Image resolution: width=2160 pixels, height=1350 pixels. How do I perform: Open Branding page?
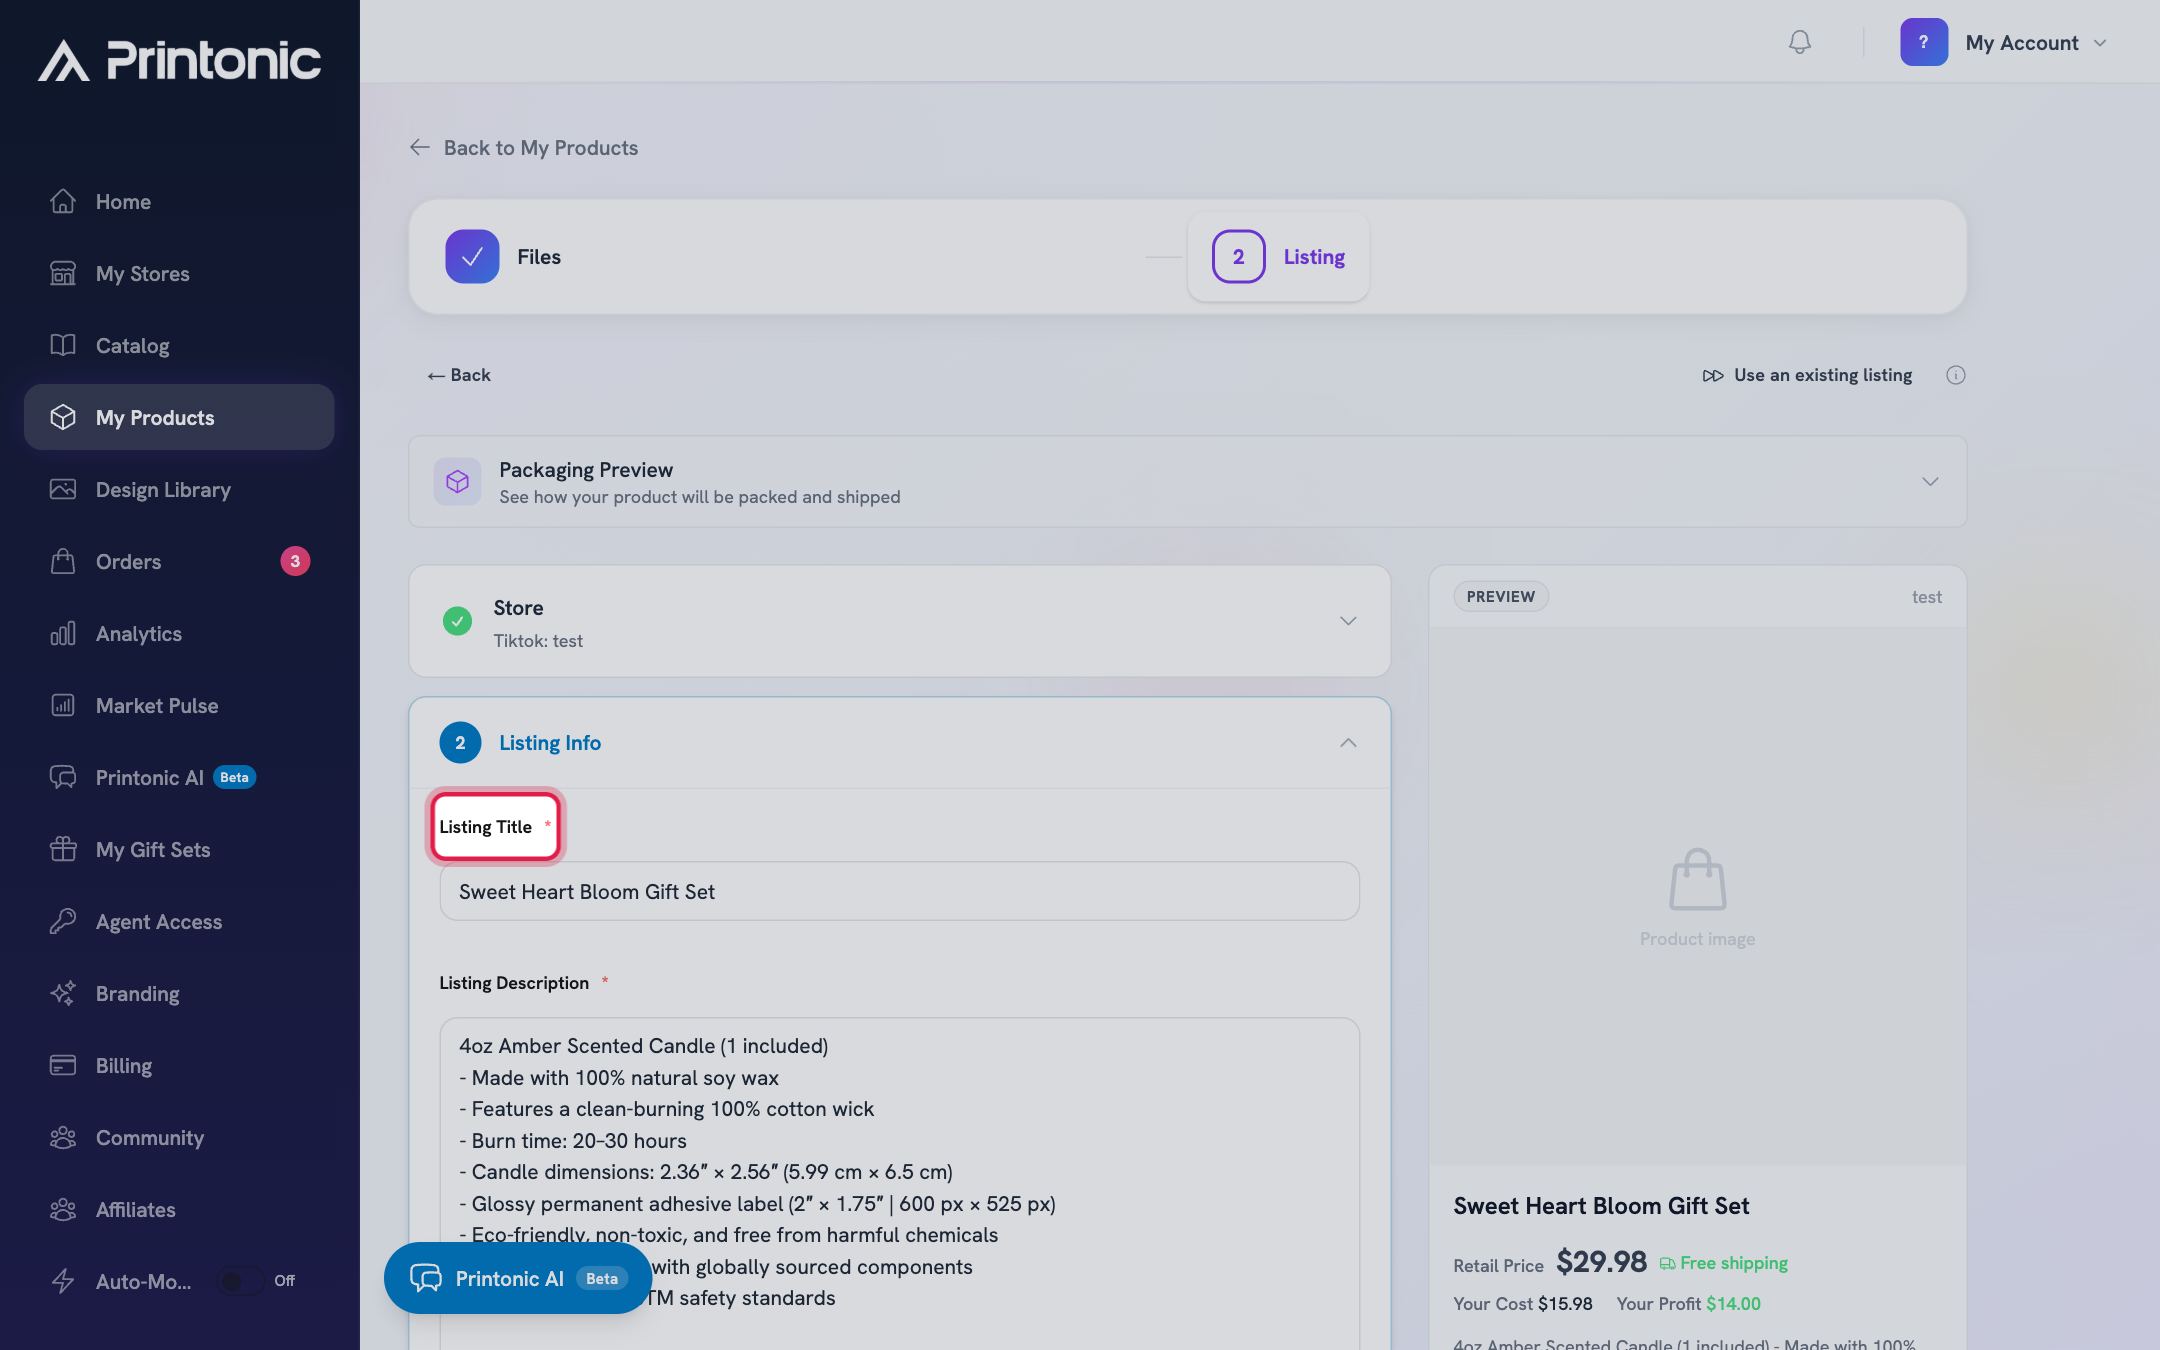pyautogui.click(x=179, y=994)
